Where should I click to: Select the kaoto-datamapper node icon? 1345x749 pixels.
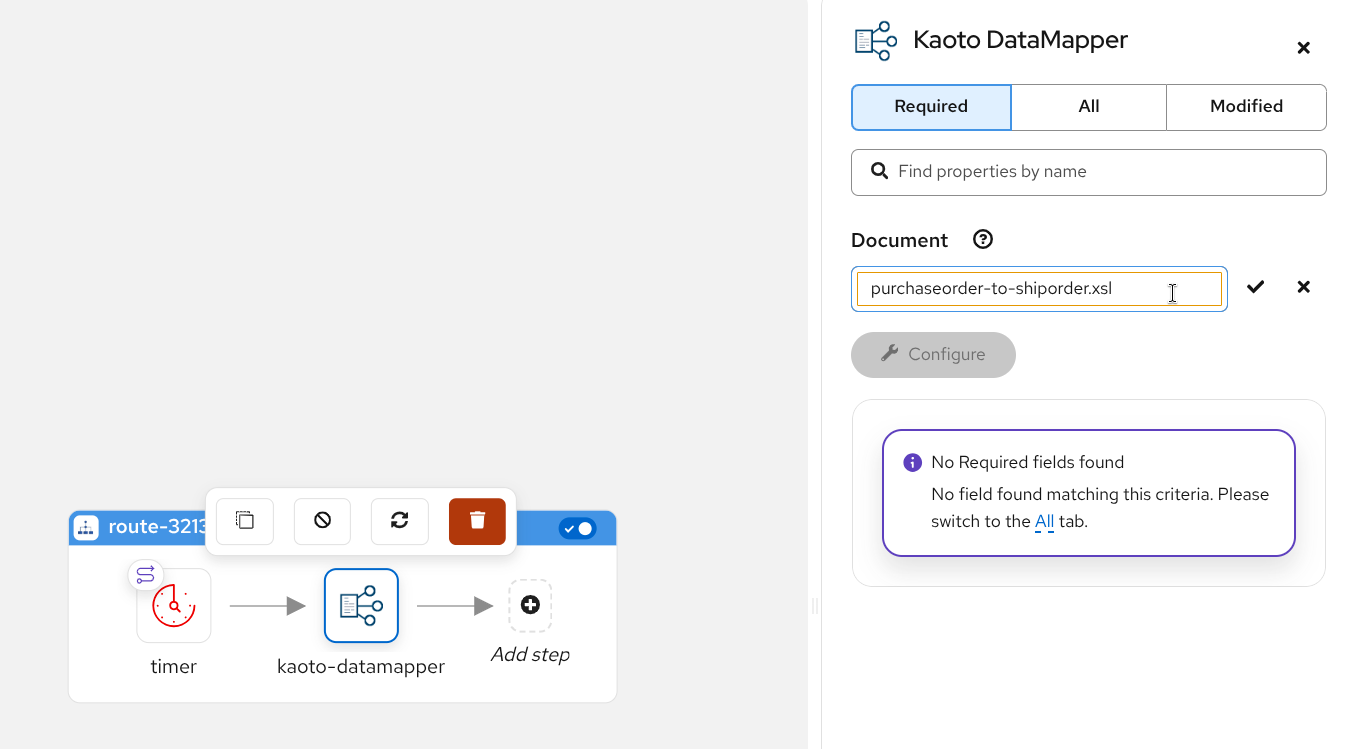click(361, 605)
